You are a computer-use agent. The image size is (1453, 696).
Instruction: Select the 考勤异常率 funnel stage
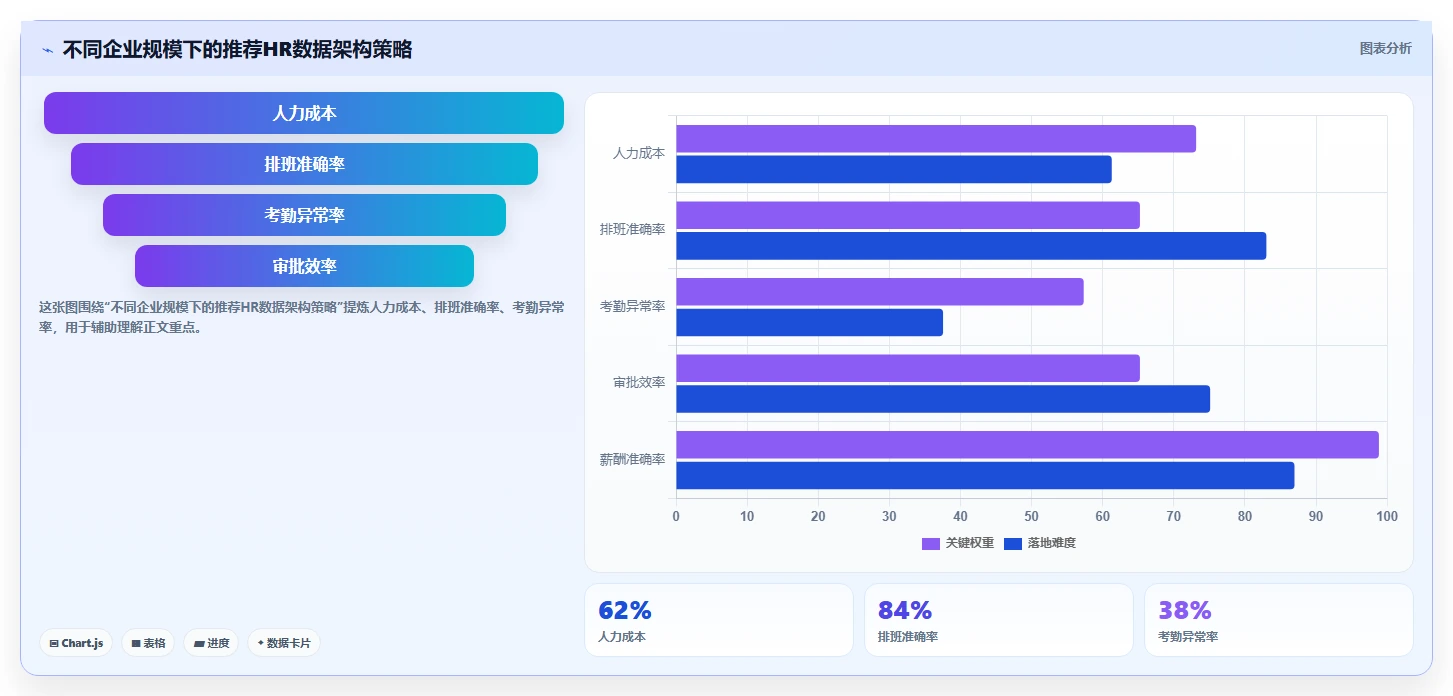[x=304, y=215]
